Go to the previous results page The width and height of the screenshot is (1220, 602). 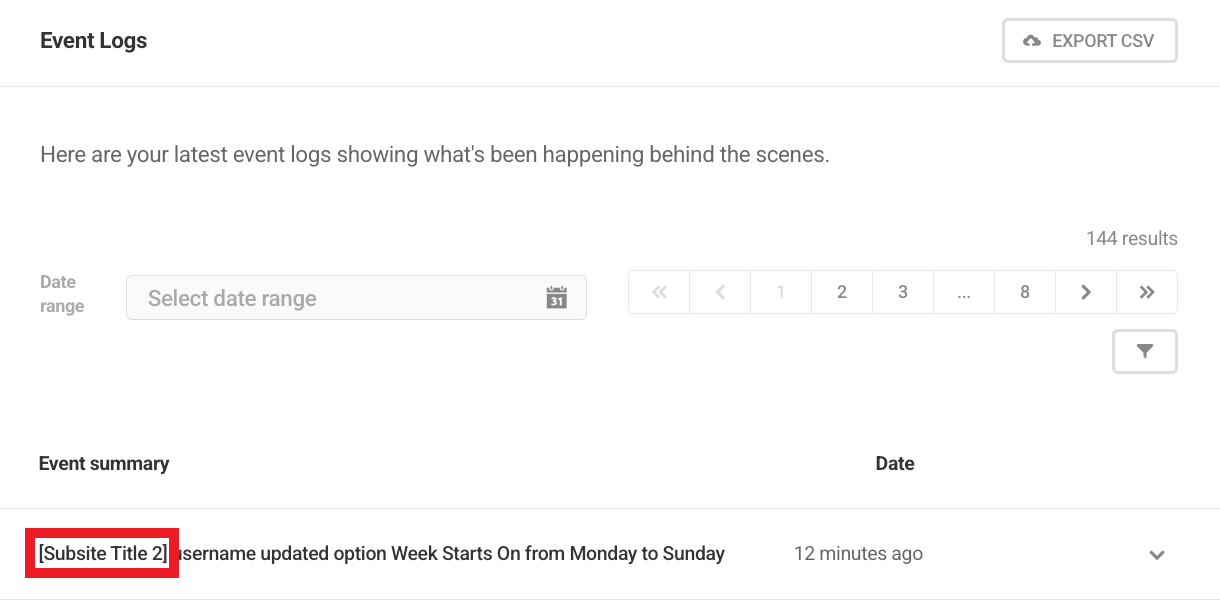click(720, 292)
